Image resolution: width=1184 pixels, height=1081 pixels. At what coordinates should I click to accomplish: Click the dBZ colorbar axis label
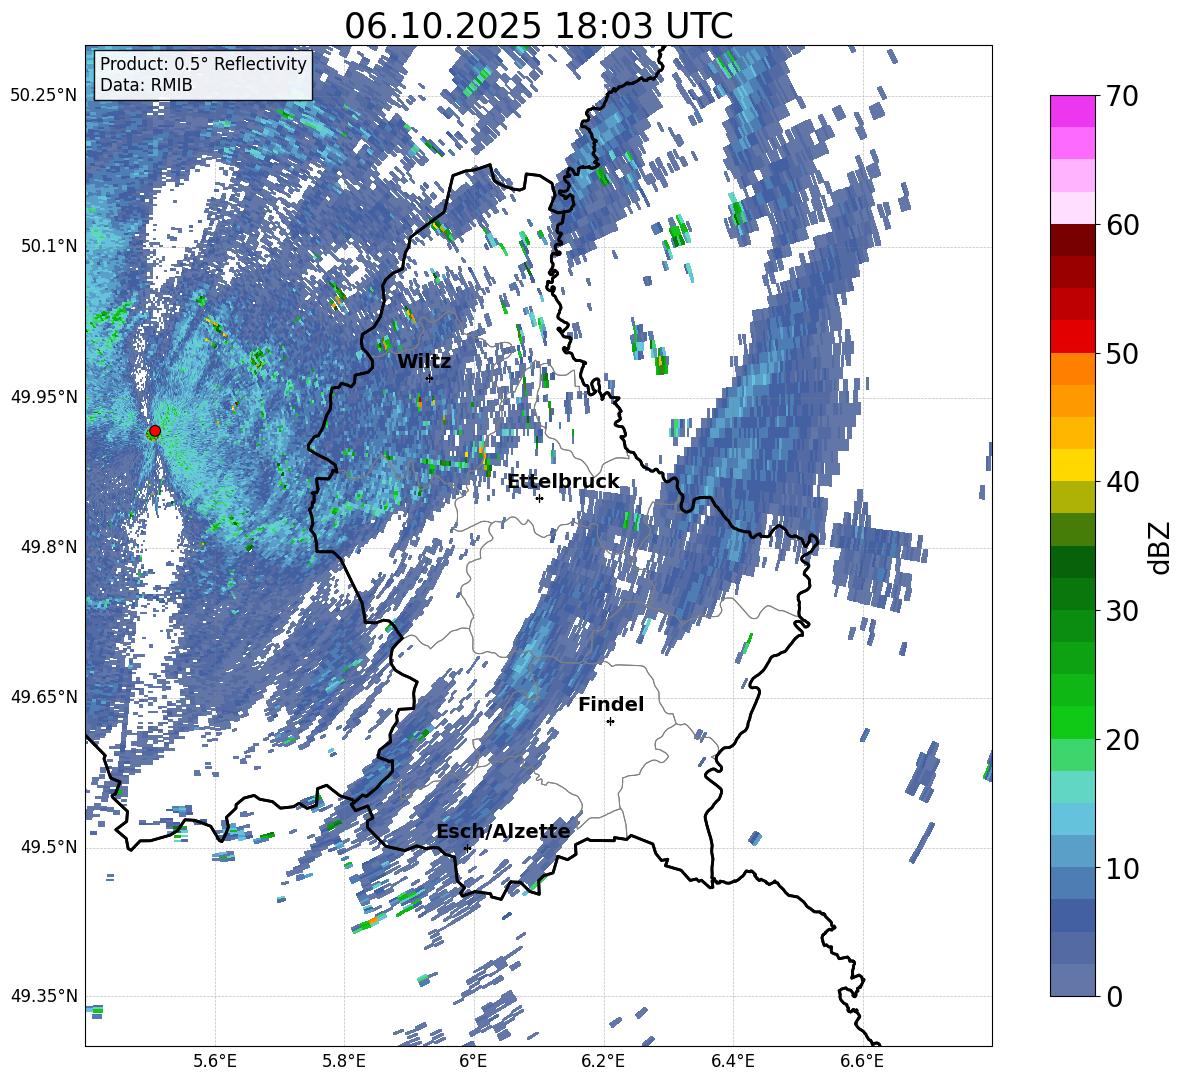(1160, 547)
